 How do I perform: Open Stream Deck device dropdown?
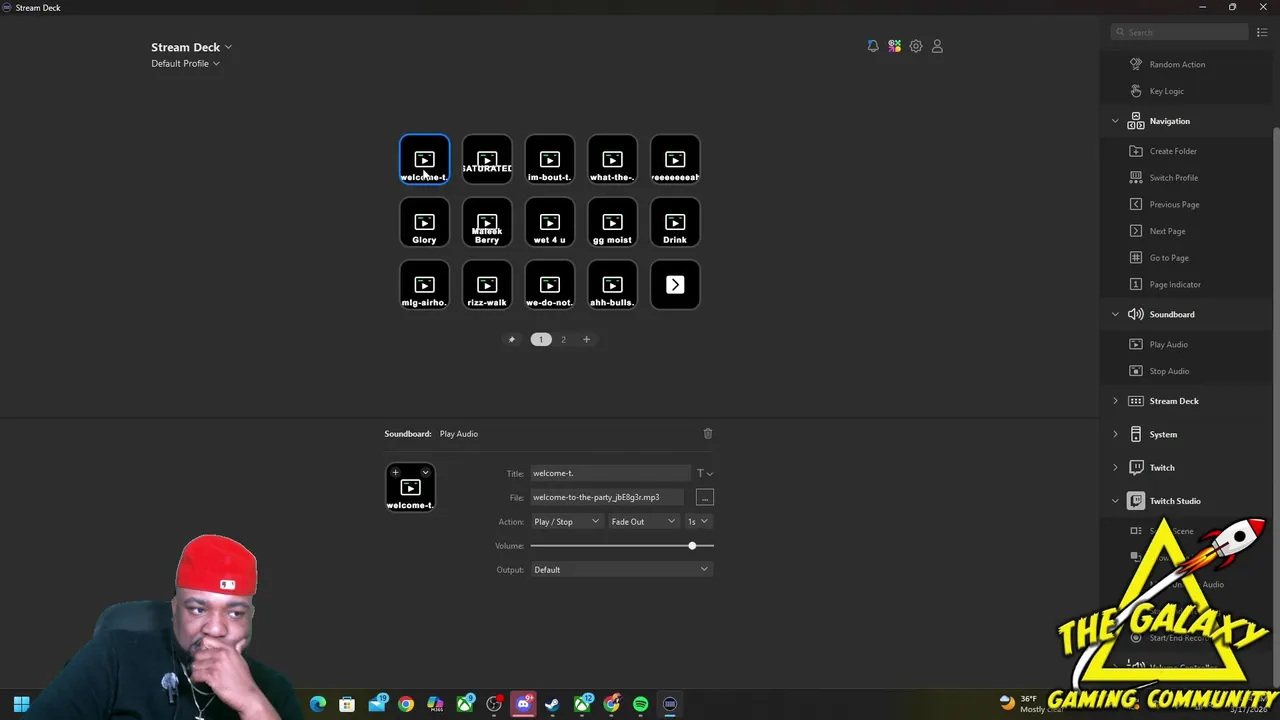click(x=191, y=47)
